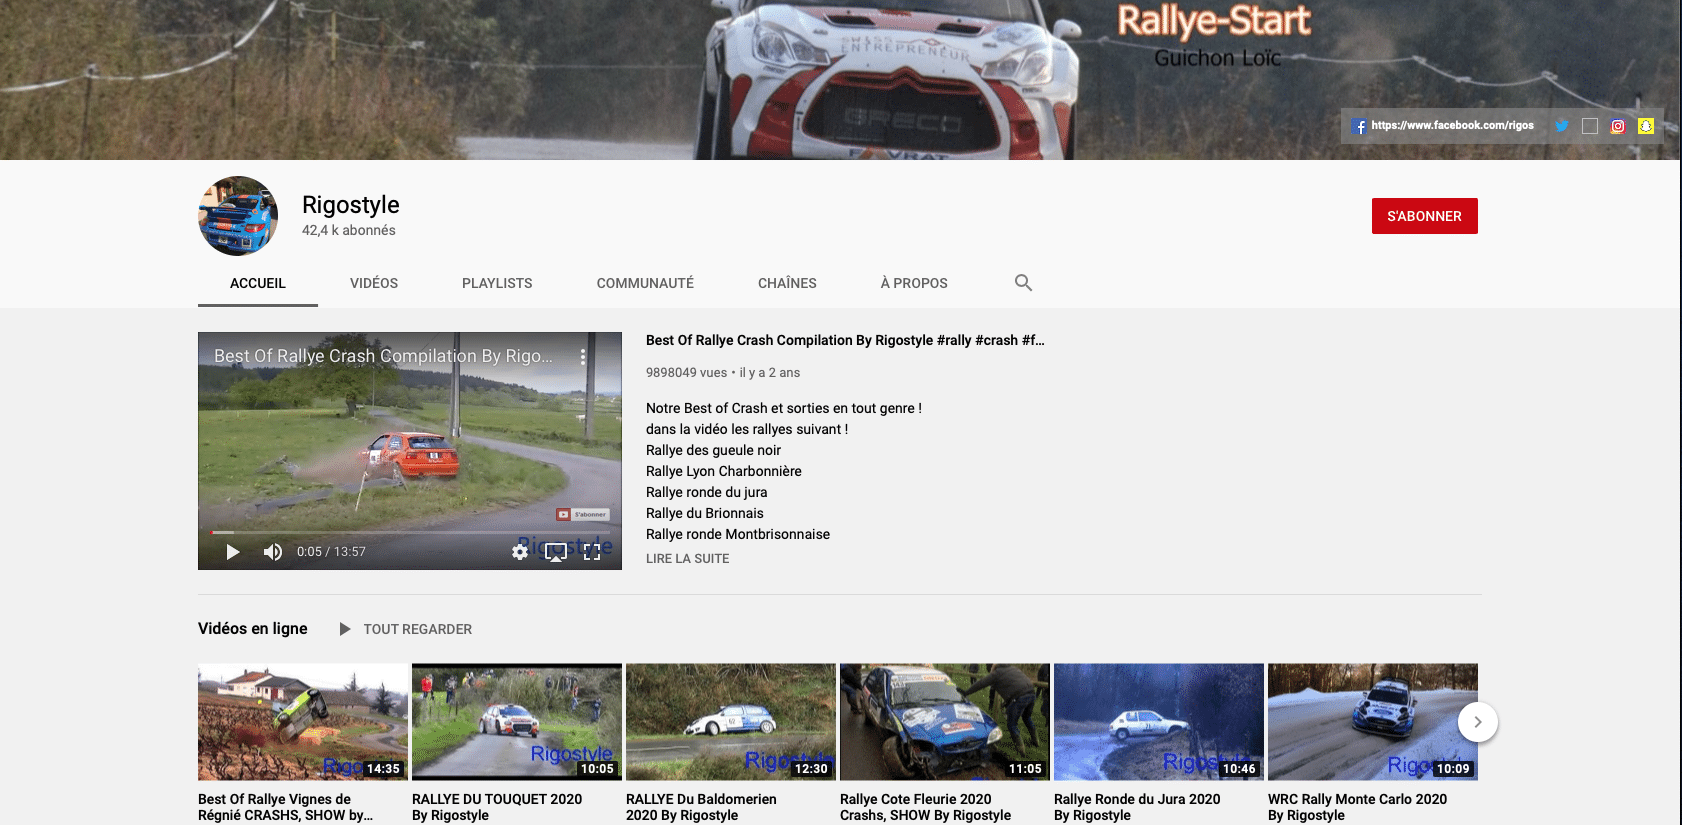Open the Rallye du Touquet 2020 thumbnail

click(517, 722)
